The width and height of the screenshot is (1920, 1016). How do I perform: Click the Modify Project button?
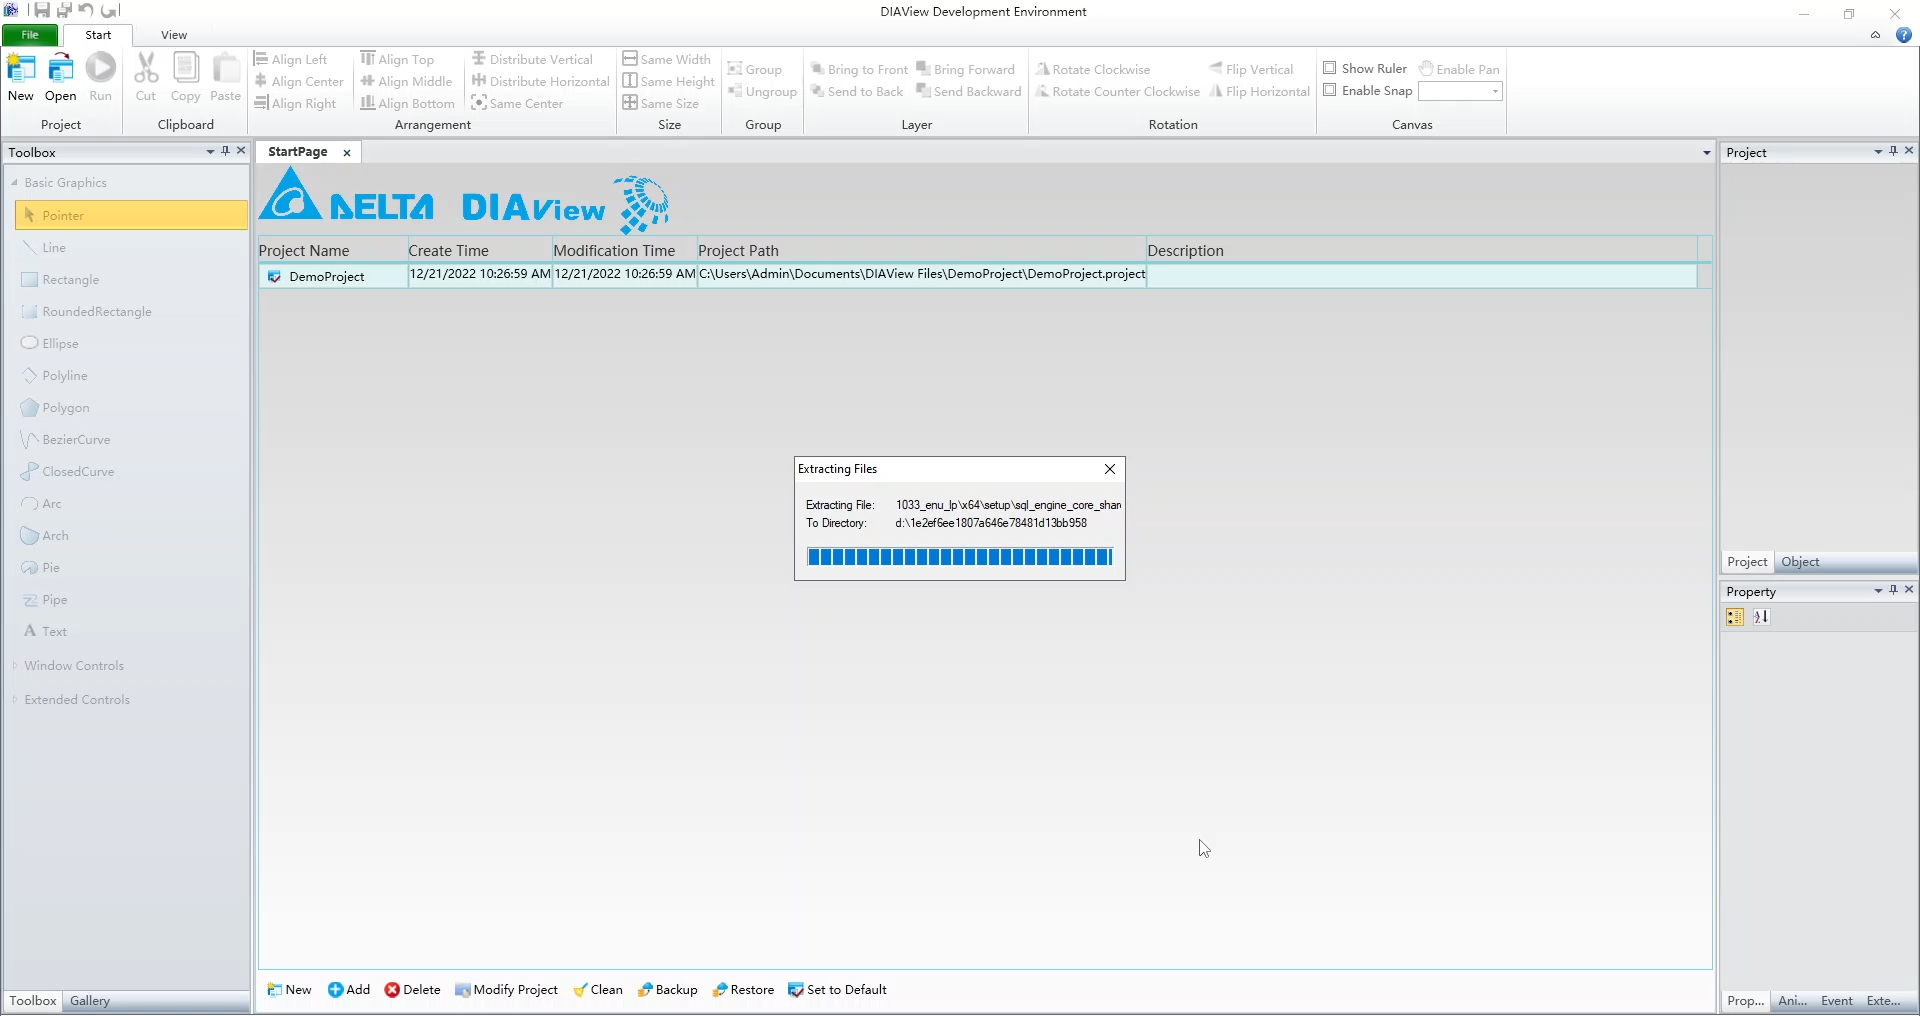coord(507,990)
